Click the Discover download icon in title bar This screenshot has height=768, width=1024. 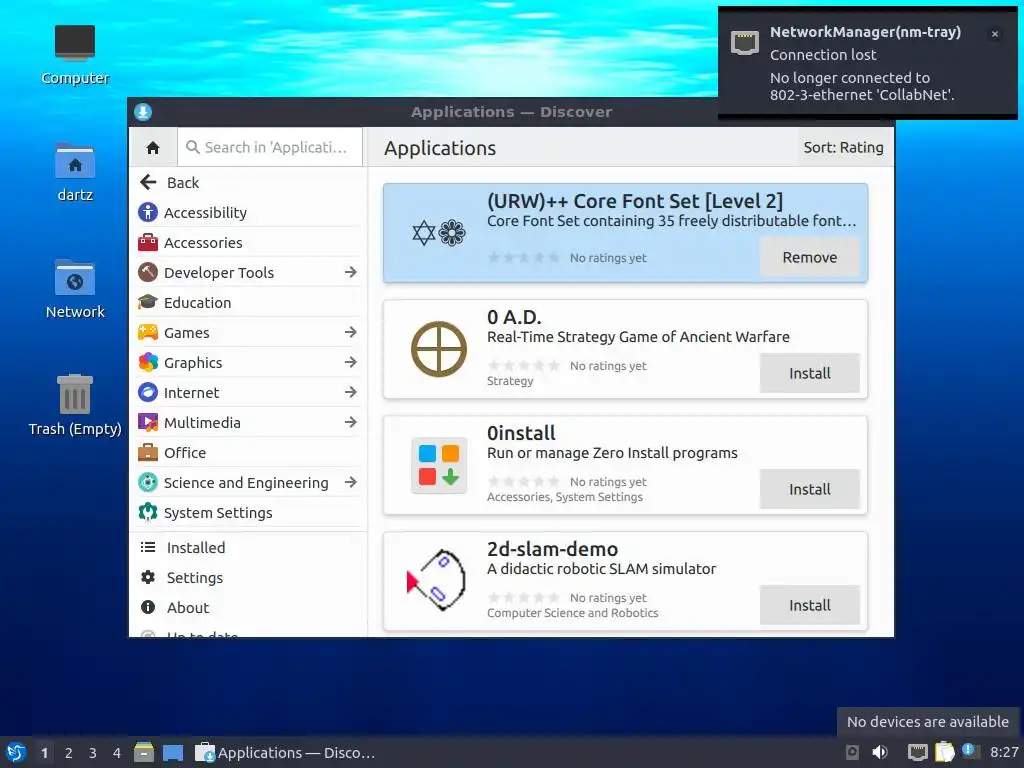point(143,112)
